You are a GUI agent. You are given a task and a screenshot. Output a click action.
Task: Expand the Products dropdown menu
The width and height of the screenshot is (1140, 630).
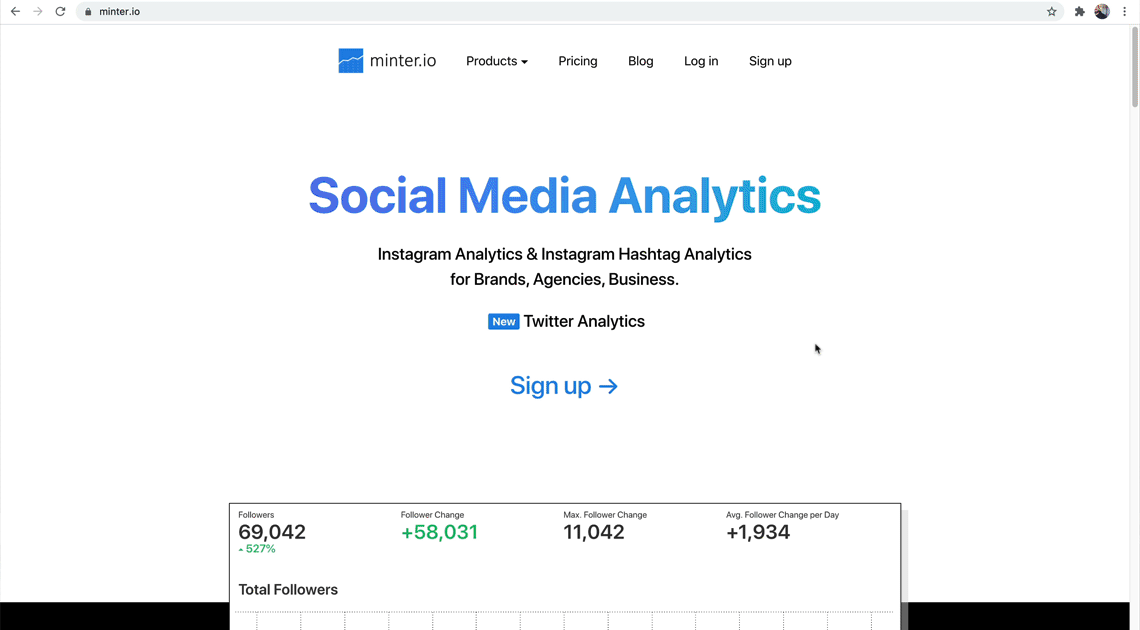(496, 61)
